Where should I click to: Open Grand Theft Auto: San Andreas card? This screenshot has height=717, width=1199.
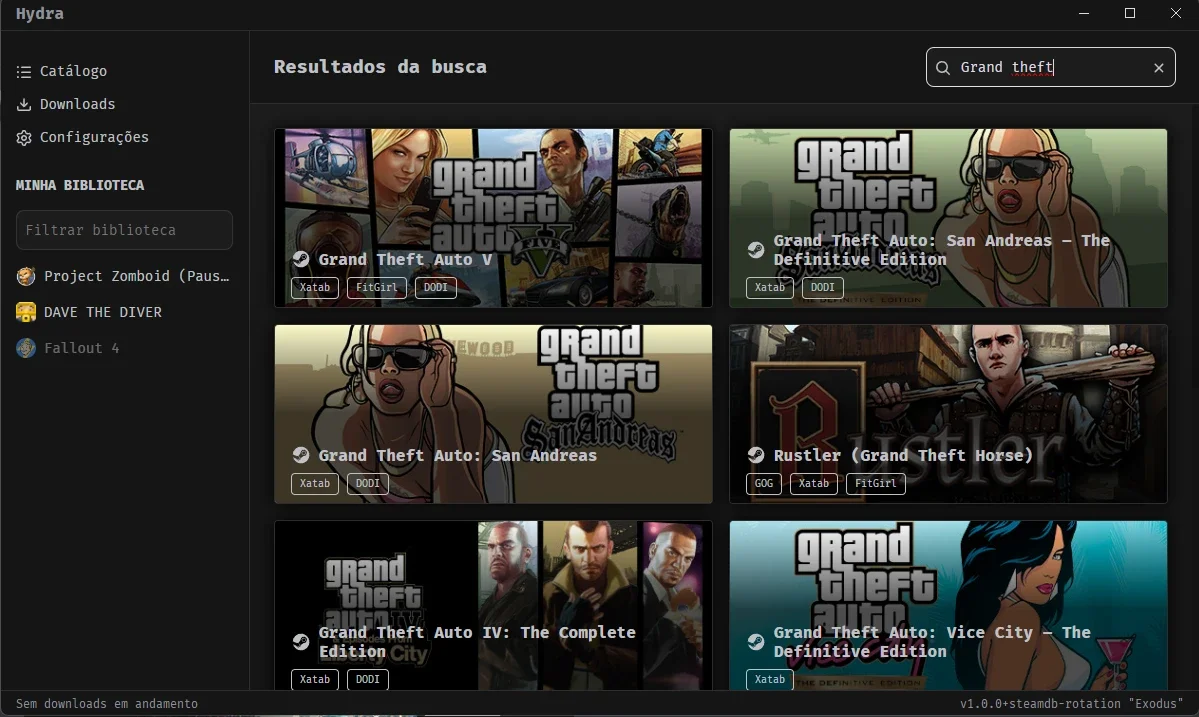click(x=493, y=414)
